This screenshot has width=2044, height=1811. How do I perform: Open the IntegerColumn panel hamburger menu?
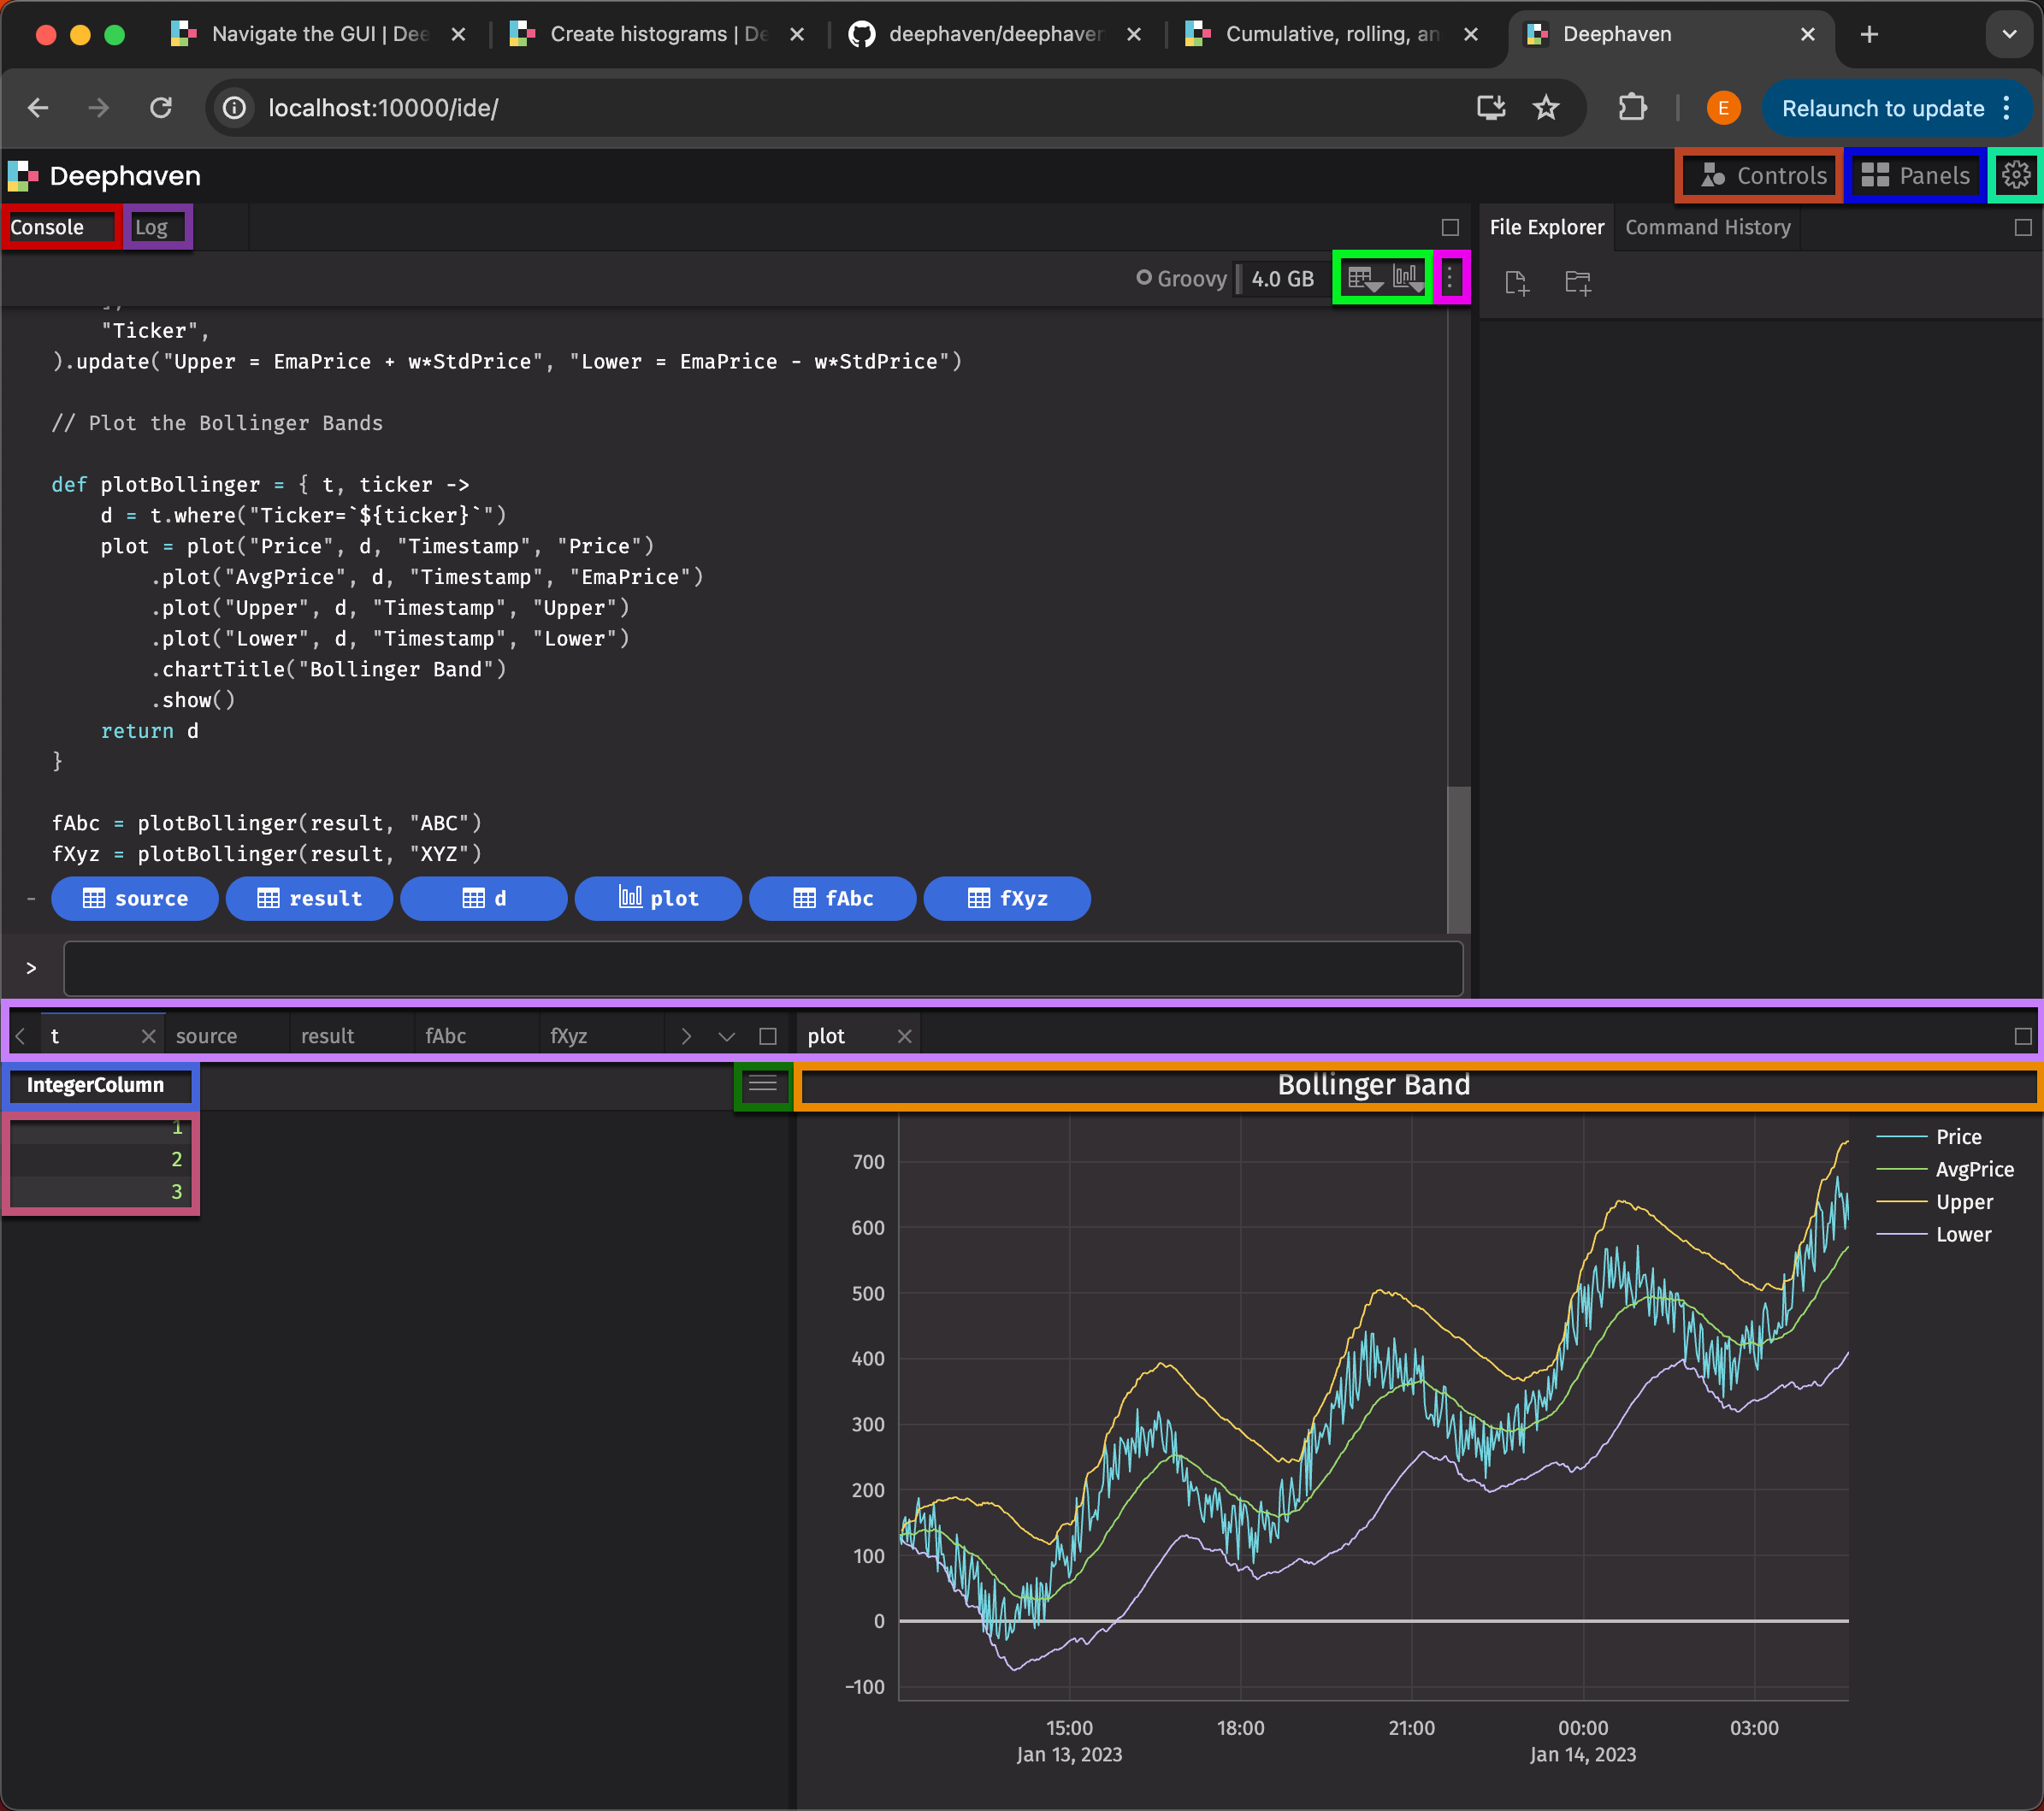(763, 1085)
